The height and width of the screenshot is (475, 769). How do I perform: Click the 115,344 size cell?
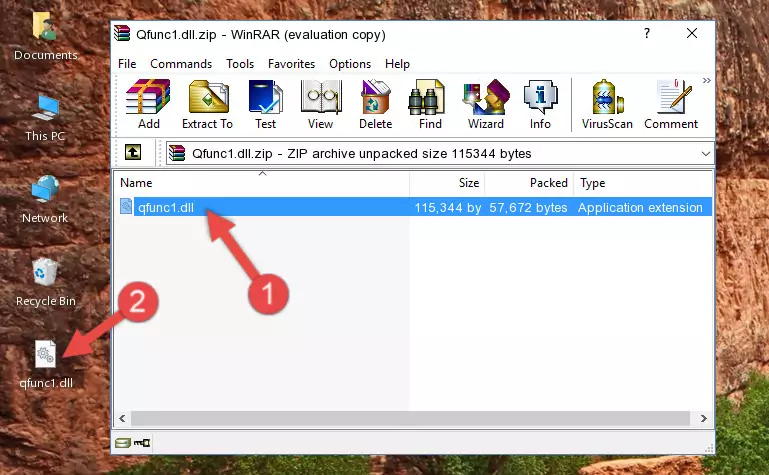tap(447, 207)
